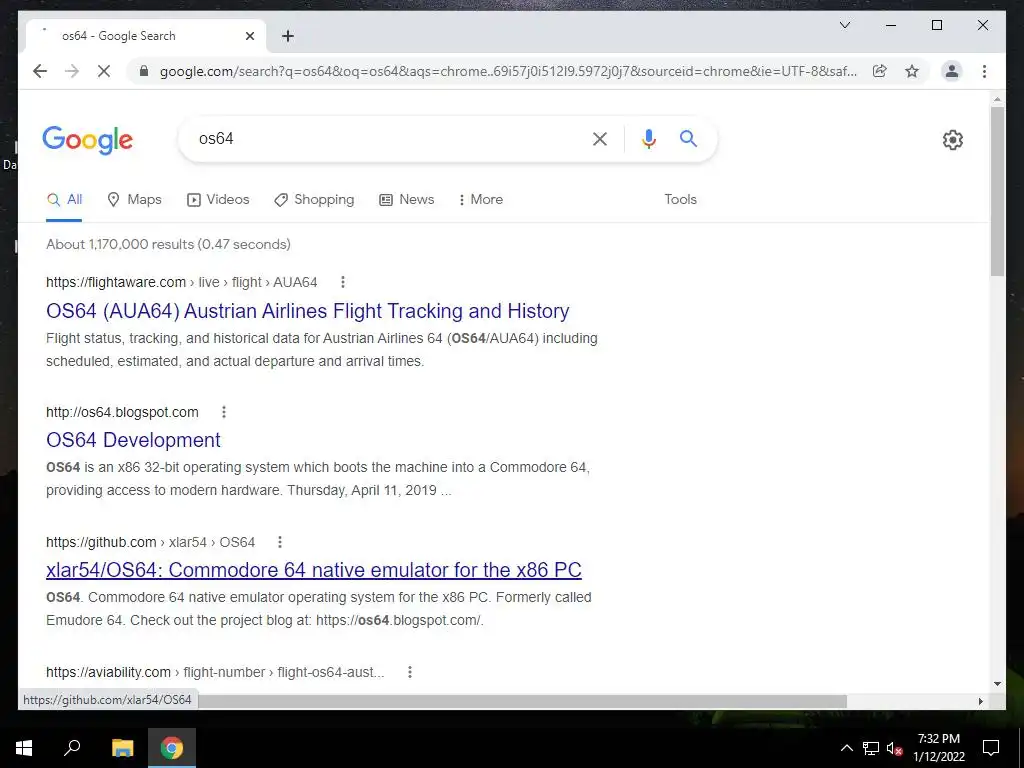Screen dimensions: 1024x768
Task: Click the scroll up arrow
Action: [997, 99]
